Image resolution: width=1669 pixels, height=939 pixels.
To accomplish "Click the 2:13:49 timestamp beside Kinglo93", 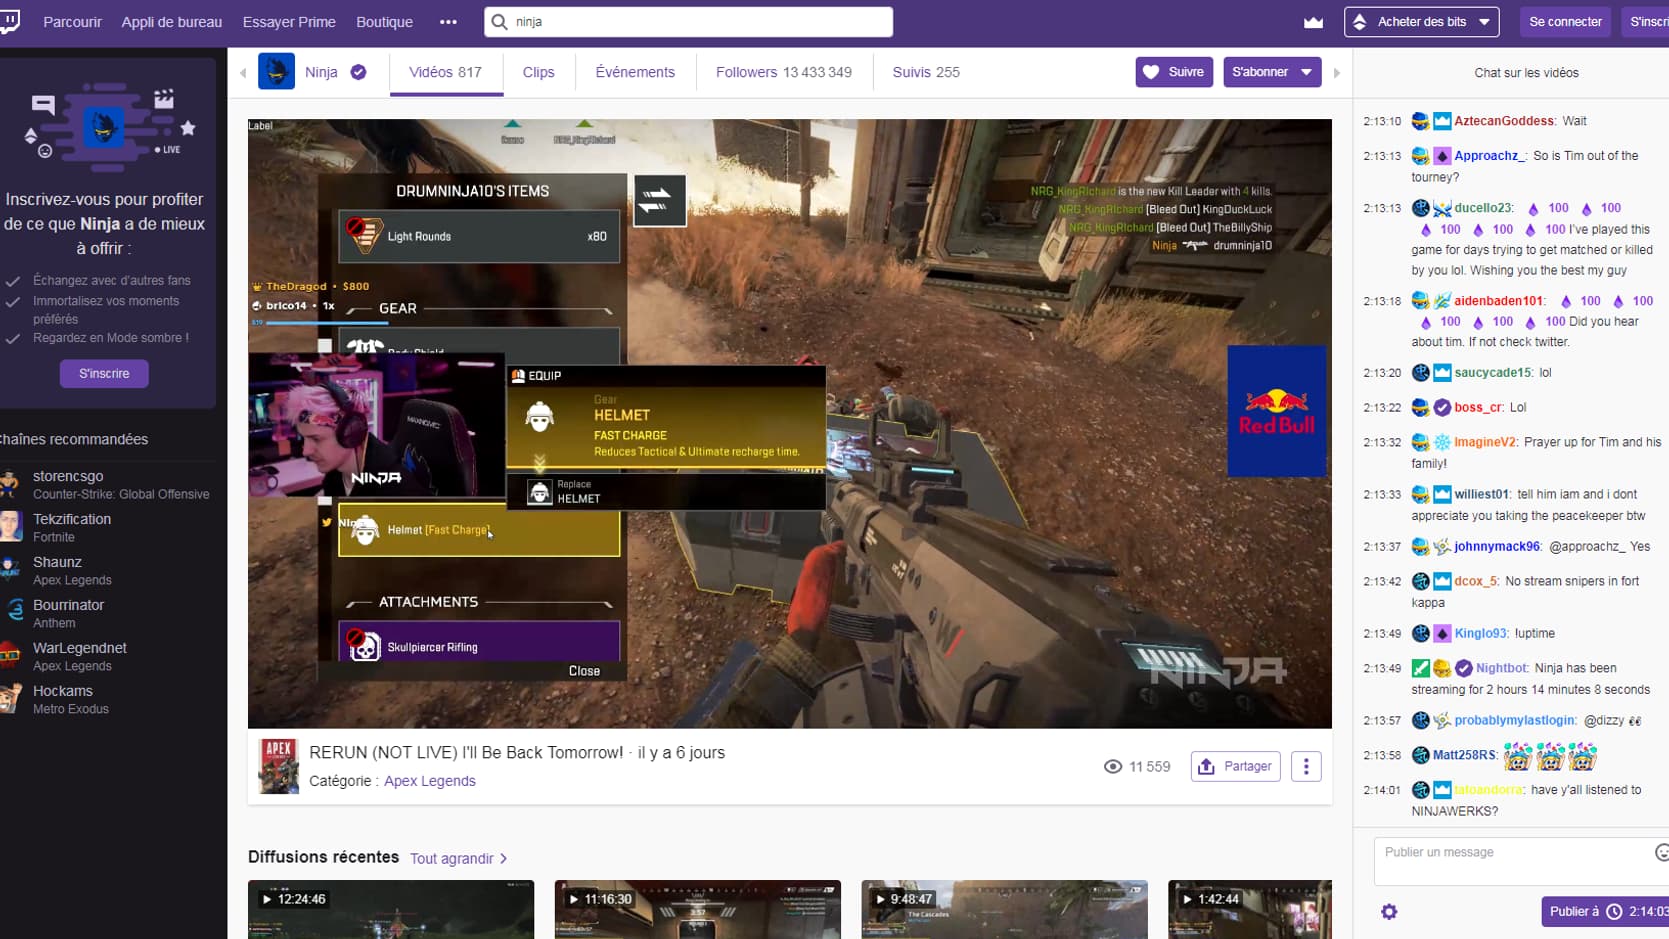I will pyautogui.click(x=1382, y=634).
